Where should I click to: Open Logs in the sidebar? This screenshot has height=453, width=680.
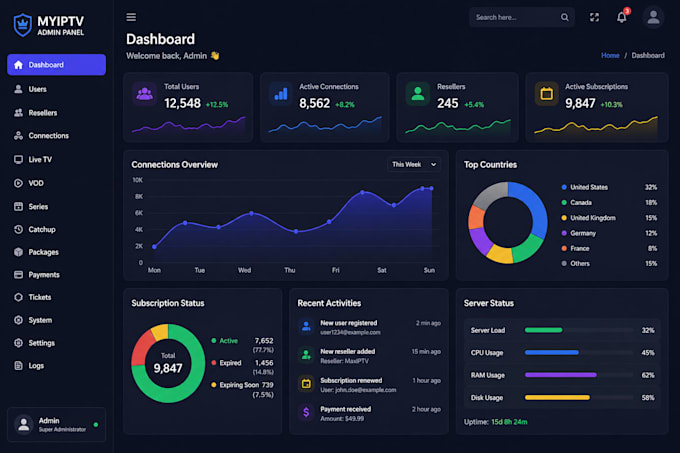point(56,365)
